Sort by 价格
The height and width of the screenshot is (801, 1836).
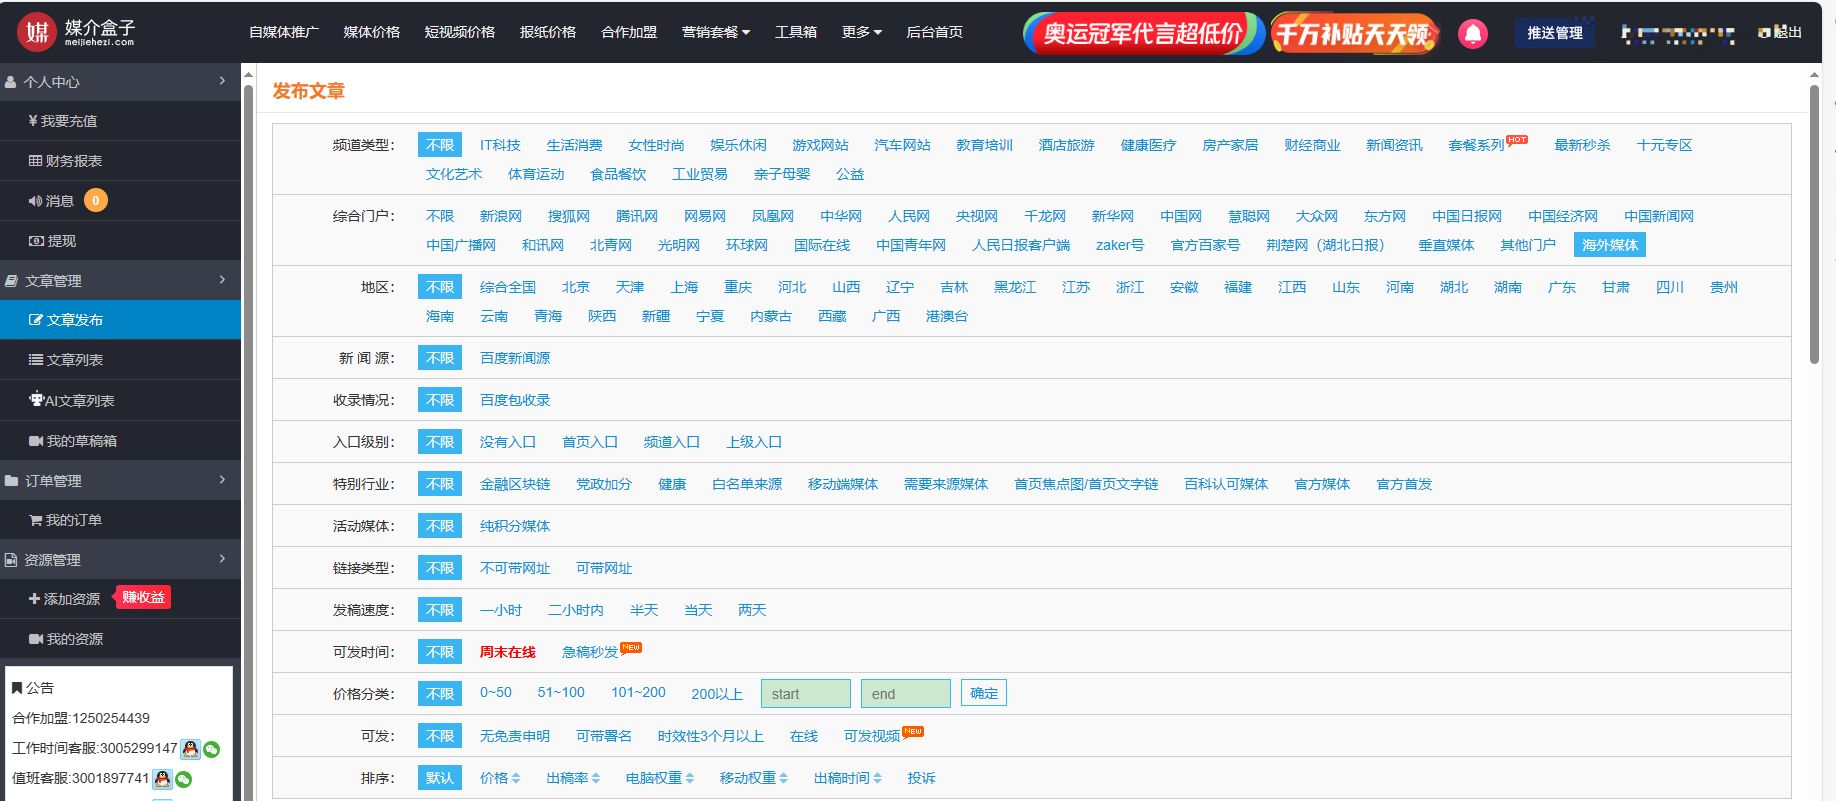(500, 778)
